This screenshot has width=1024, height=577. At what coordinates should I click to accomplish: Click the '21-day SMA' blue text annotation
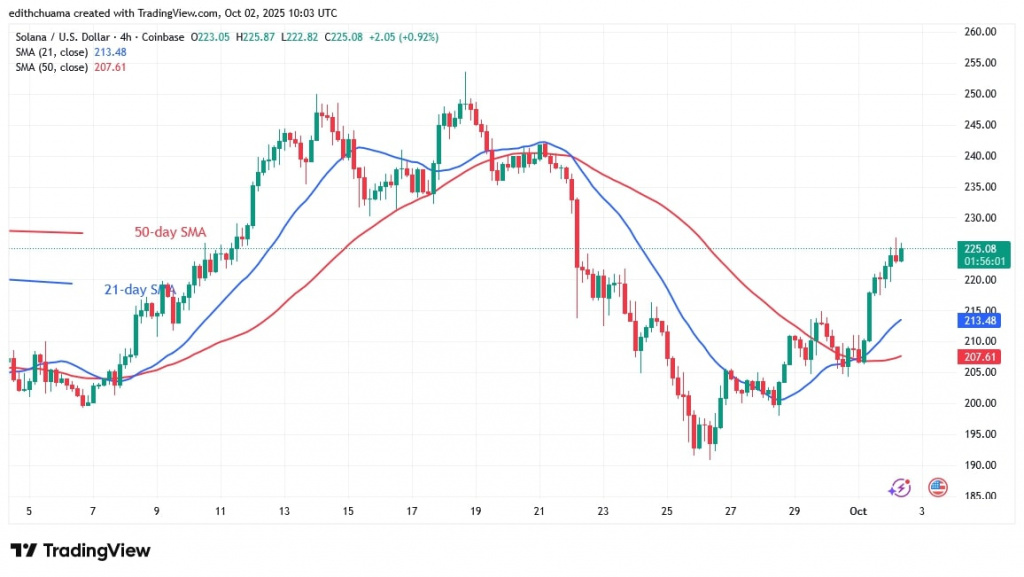[x=140, y=290]
